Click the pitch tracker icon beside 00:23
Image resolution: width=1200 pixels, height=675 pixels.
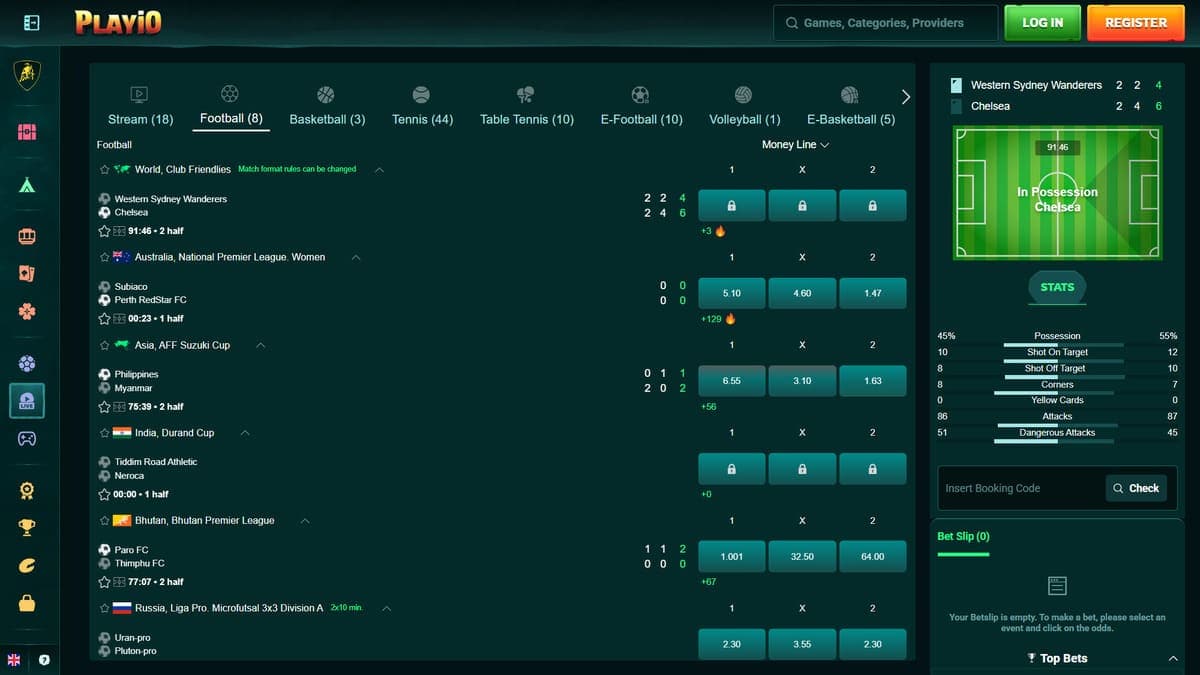click(x=119, y=319)
